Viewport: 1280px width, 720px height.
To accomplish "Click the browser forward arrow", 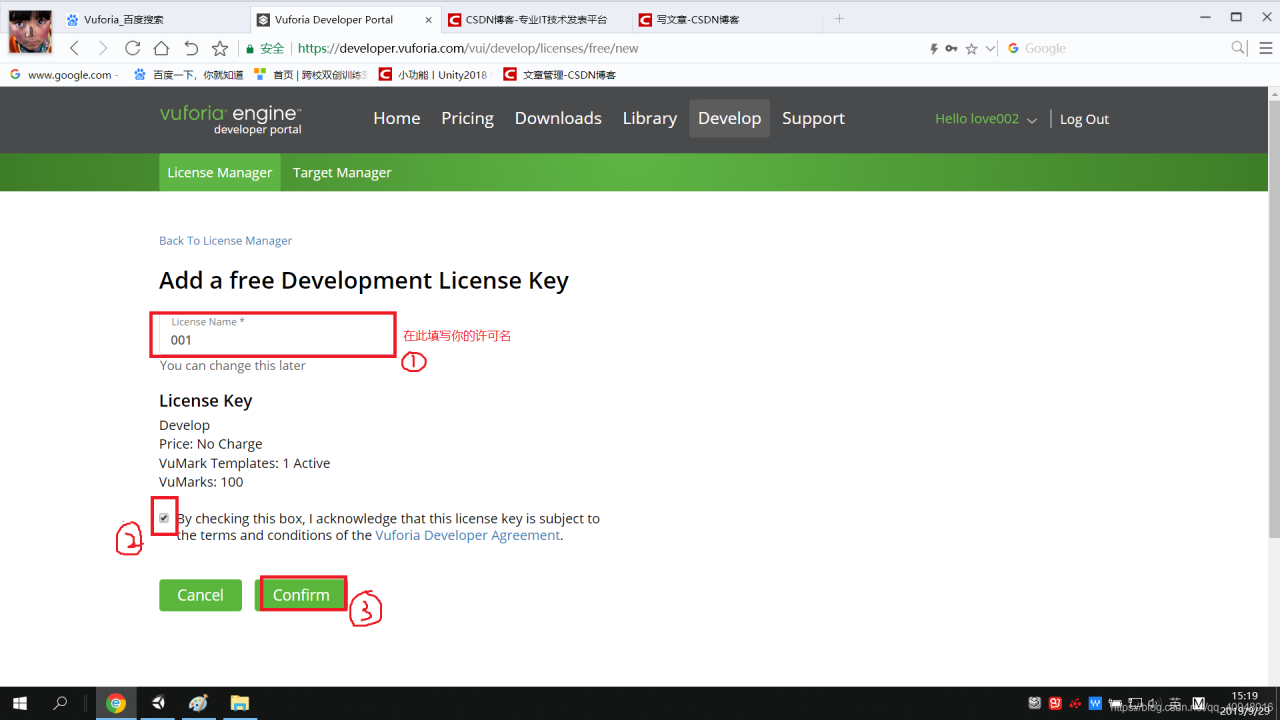I will click(x=103, y=48).
